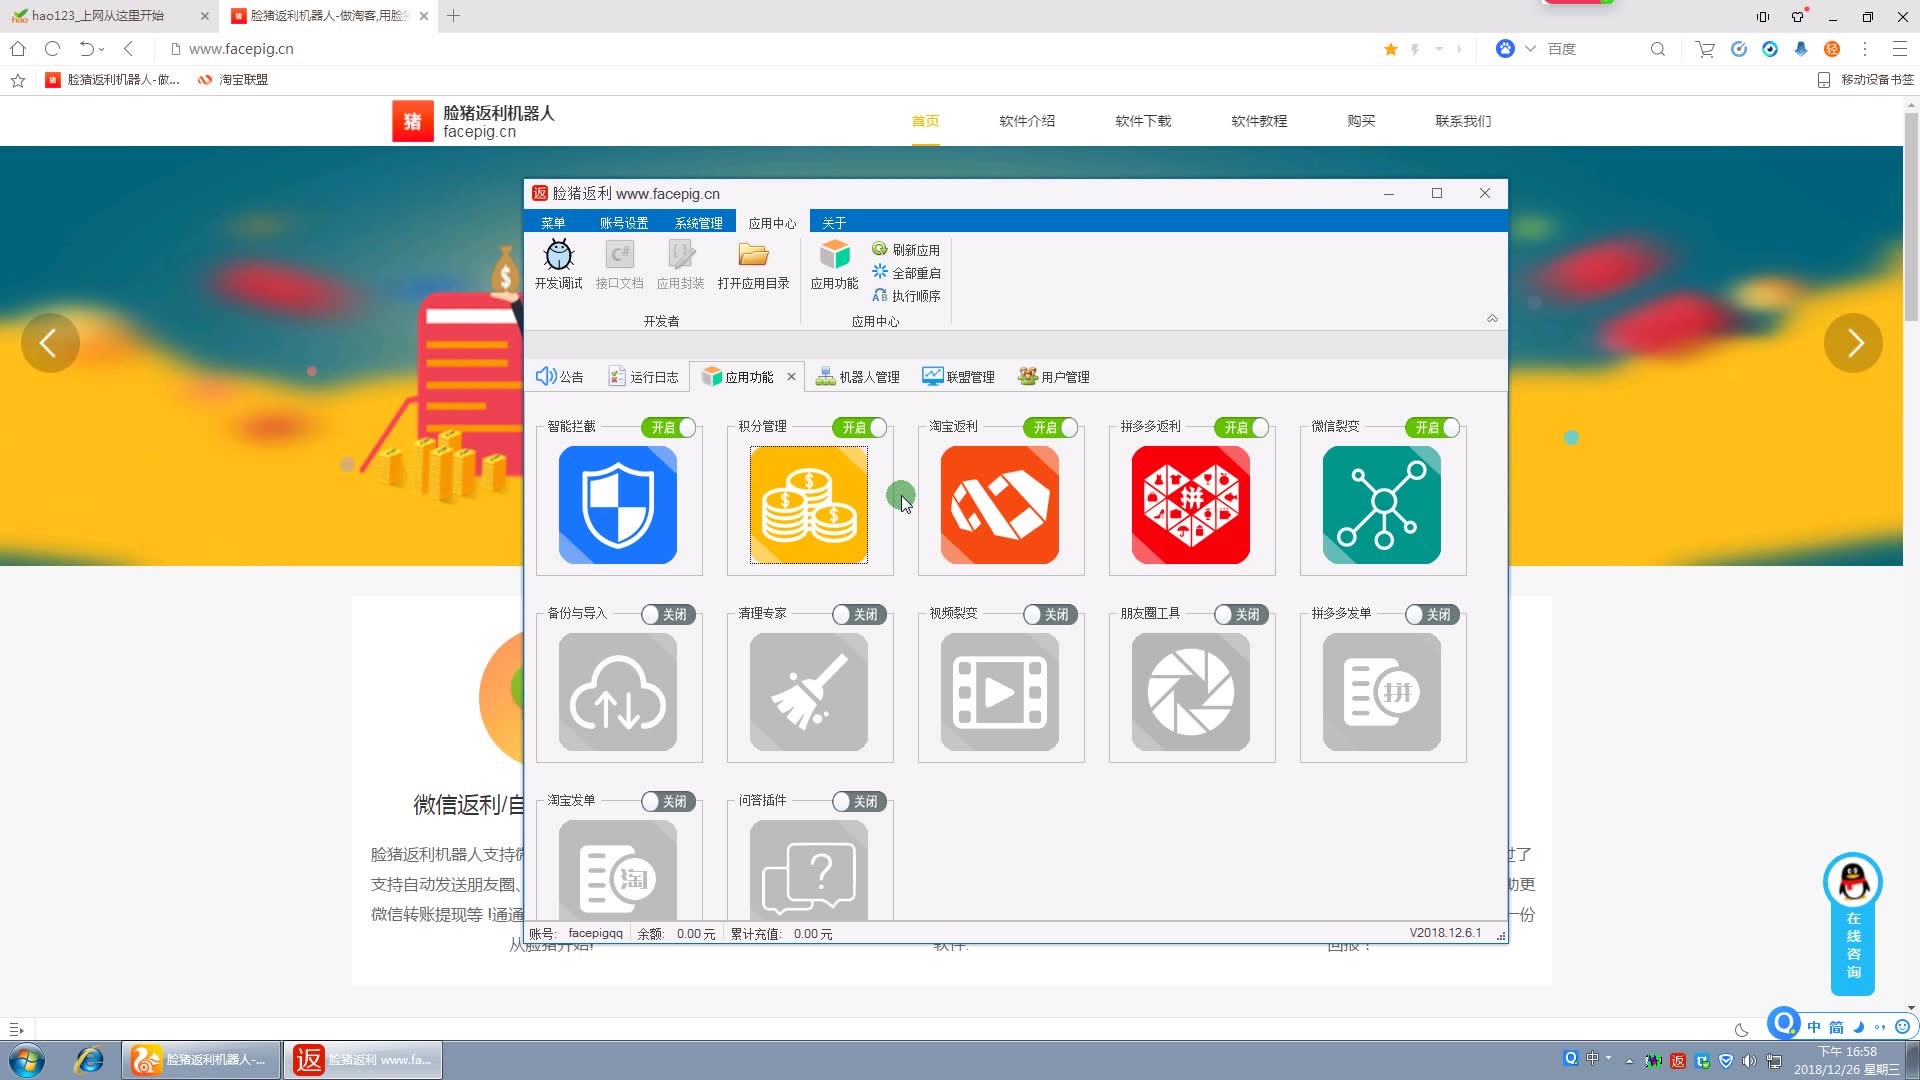Click the QQ 在线咨询 penguin icon
The image size is (1920, 1080).
(1853, 882)
